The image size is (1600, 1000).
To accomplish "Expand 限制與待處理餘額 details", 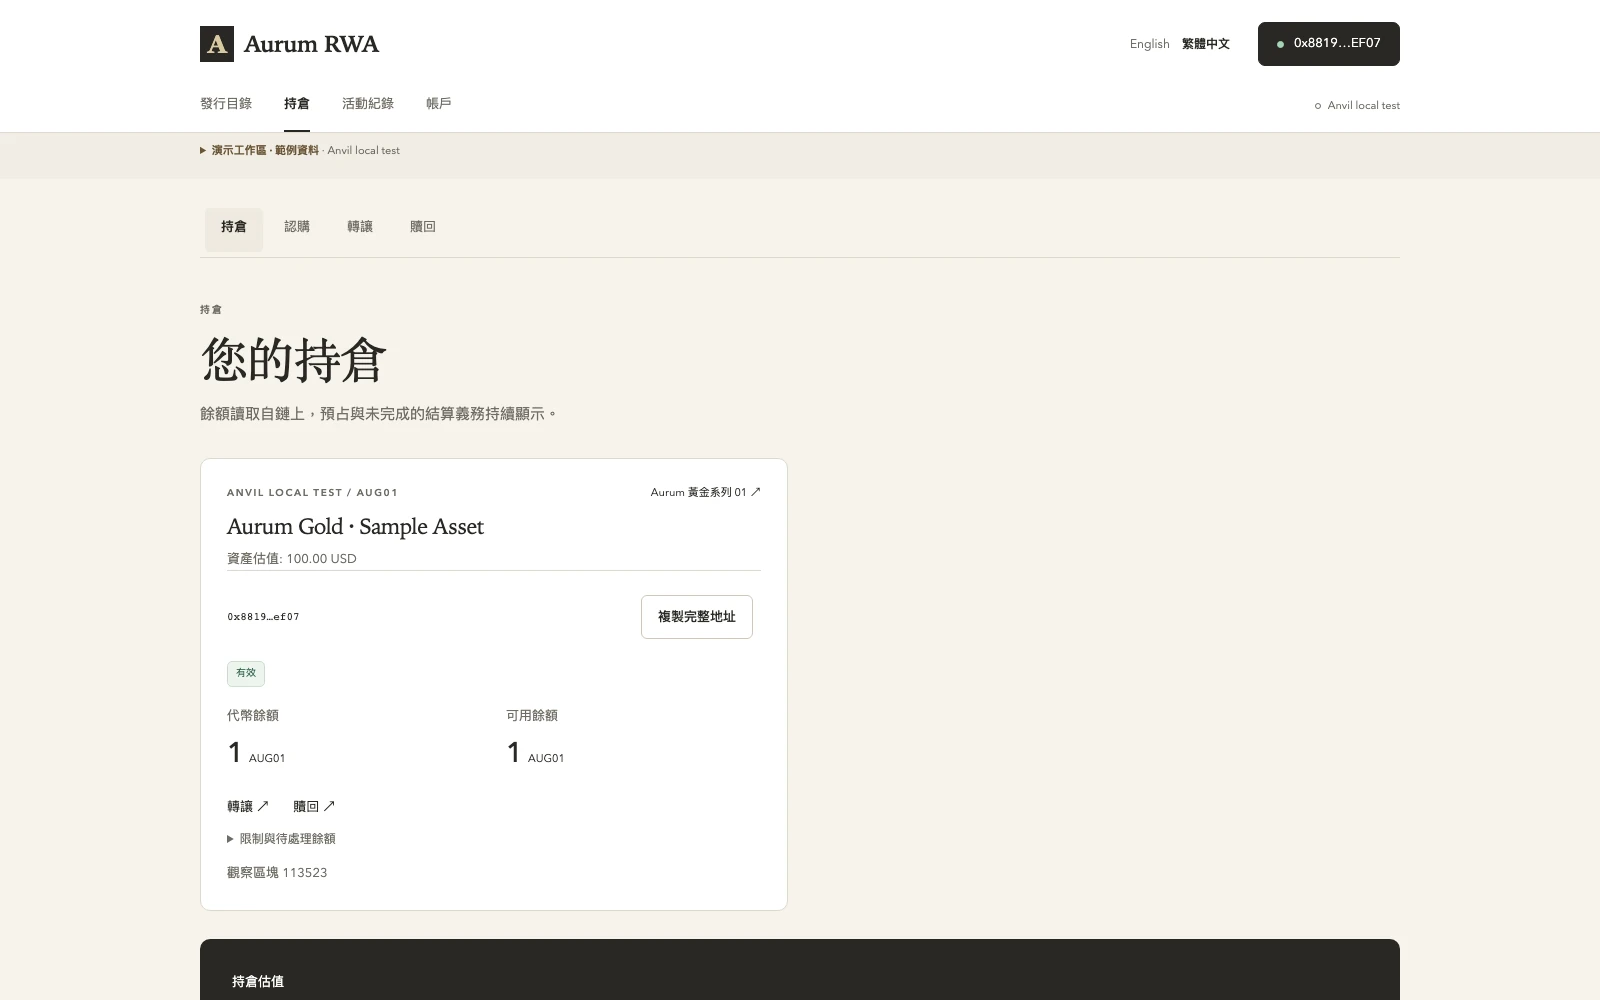I will [x=281, y=839].
